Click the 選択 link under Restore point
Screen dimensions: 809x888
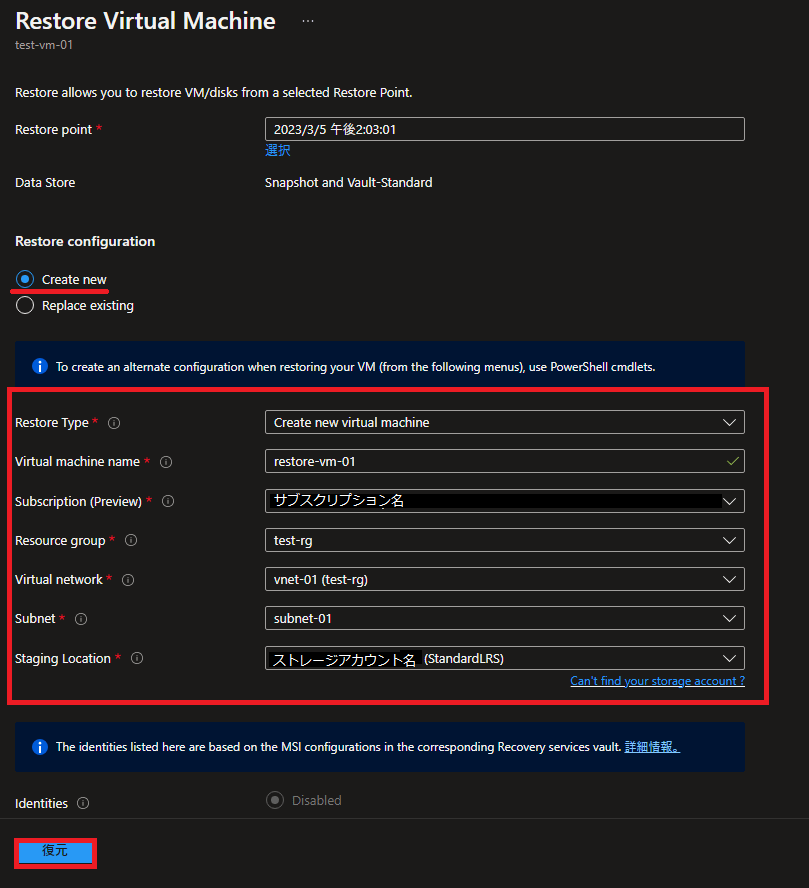pyautogui.click(x=277, y=150)
